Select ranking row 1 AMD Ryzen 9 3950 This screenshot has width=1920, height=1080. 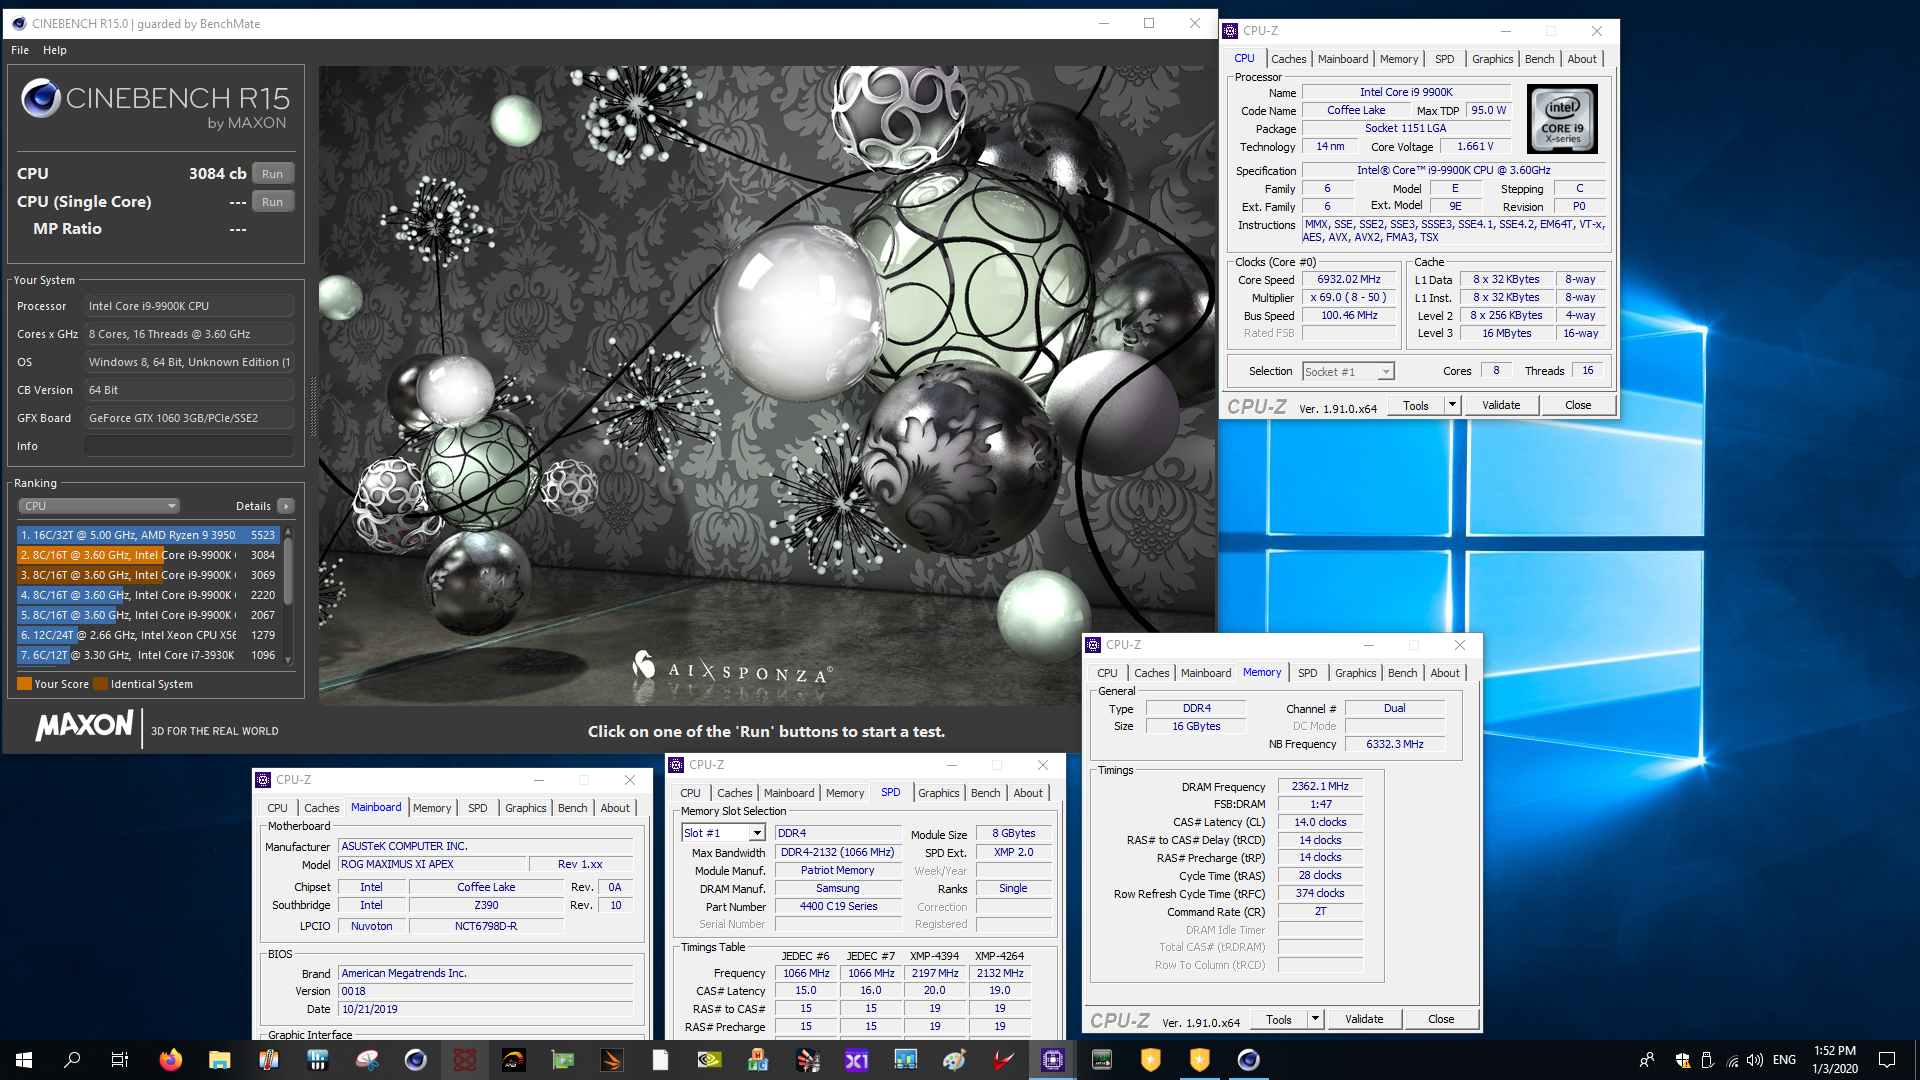(147, 535)
